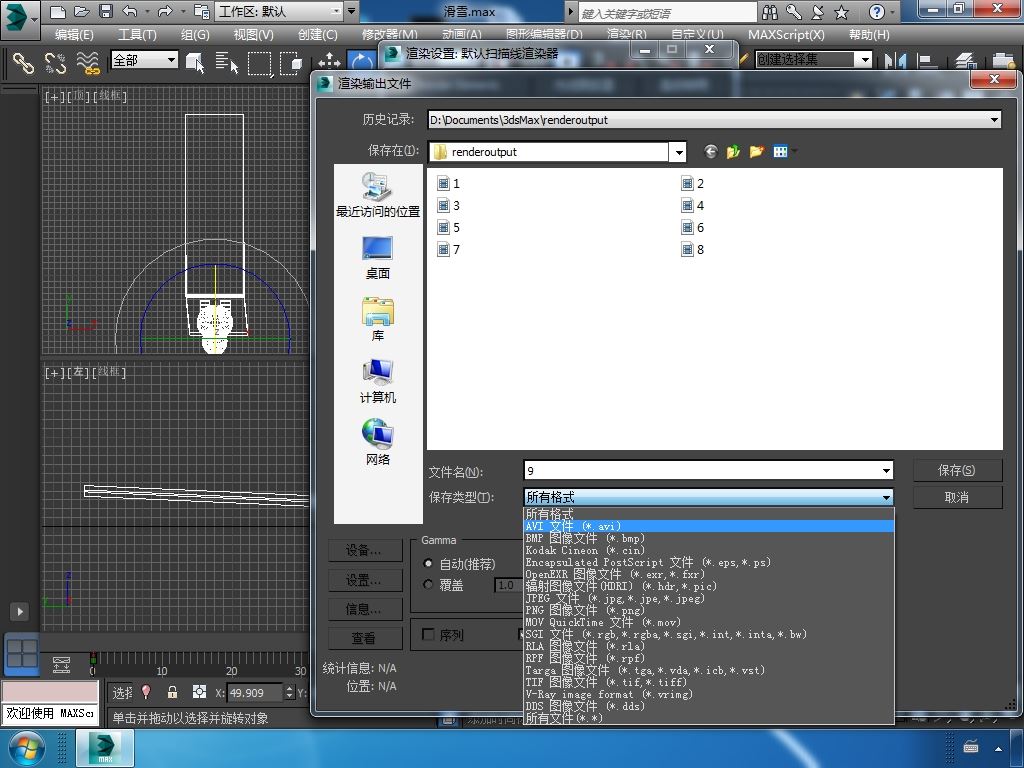Collapse the Save as type dropdown
1024x768 pixels.
tap(886, 497)
